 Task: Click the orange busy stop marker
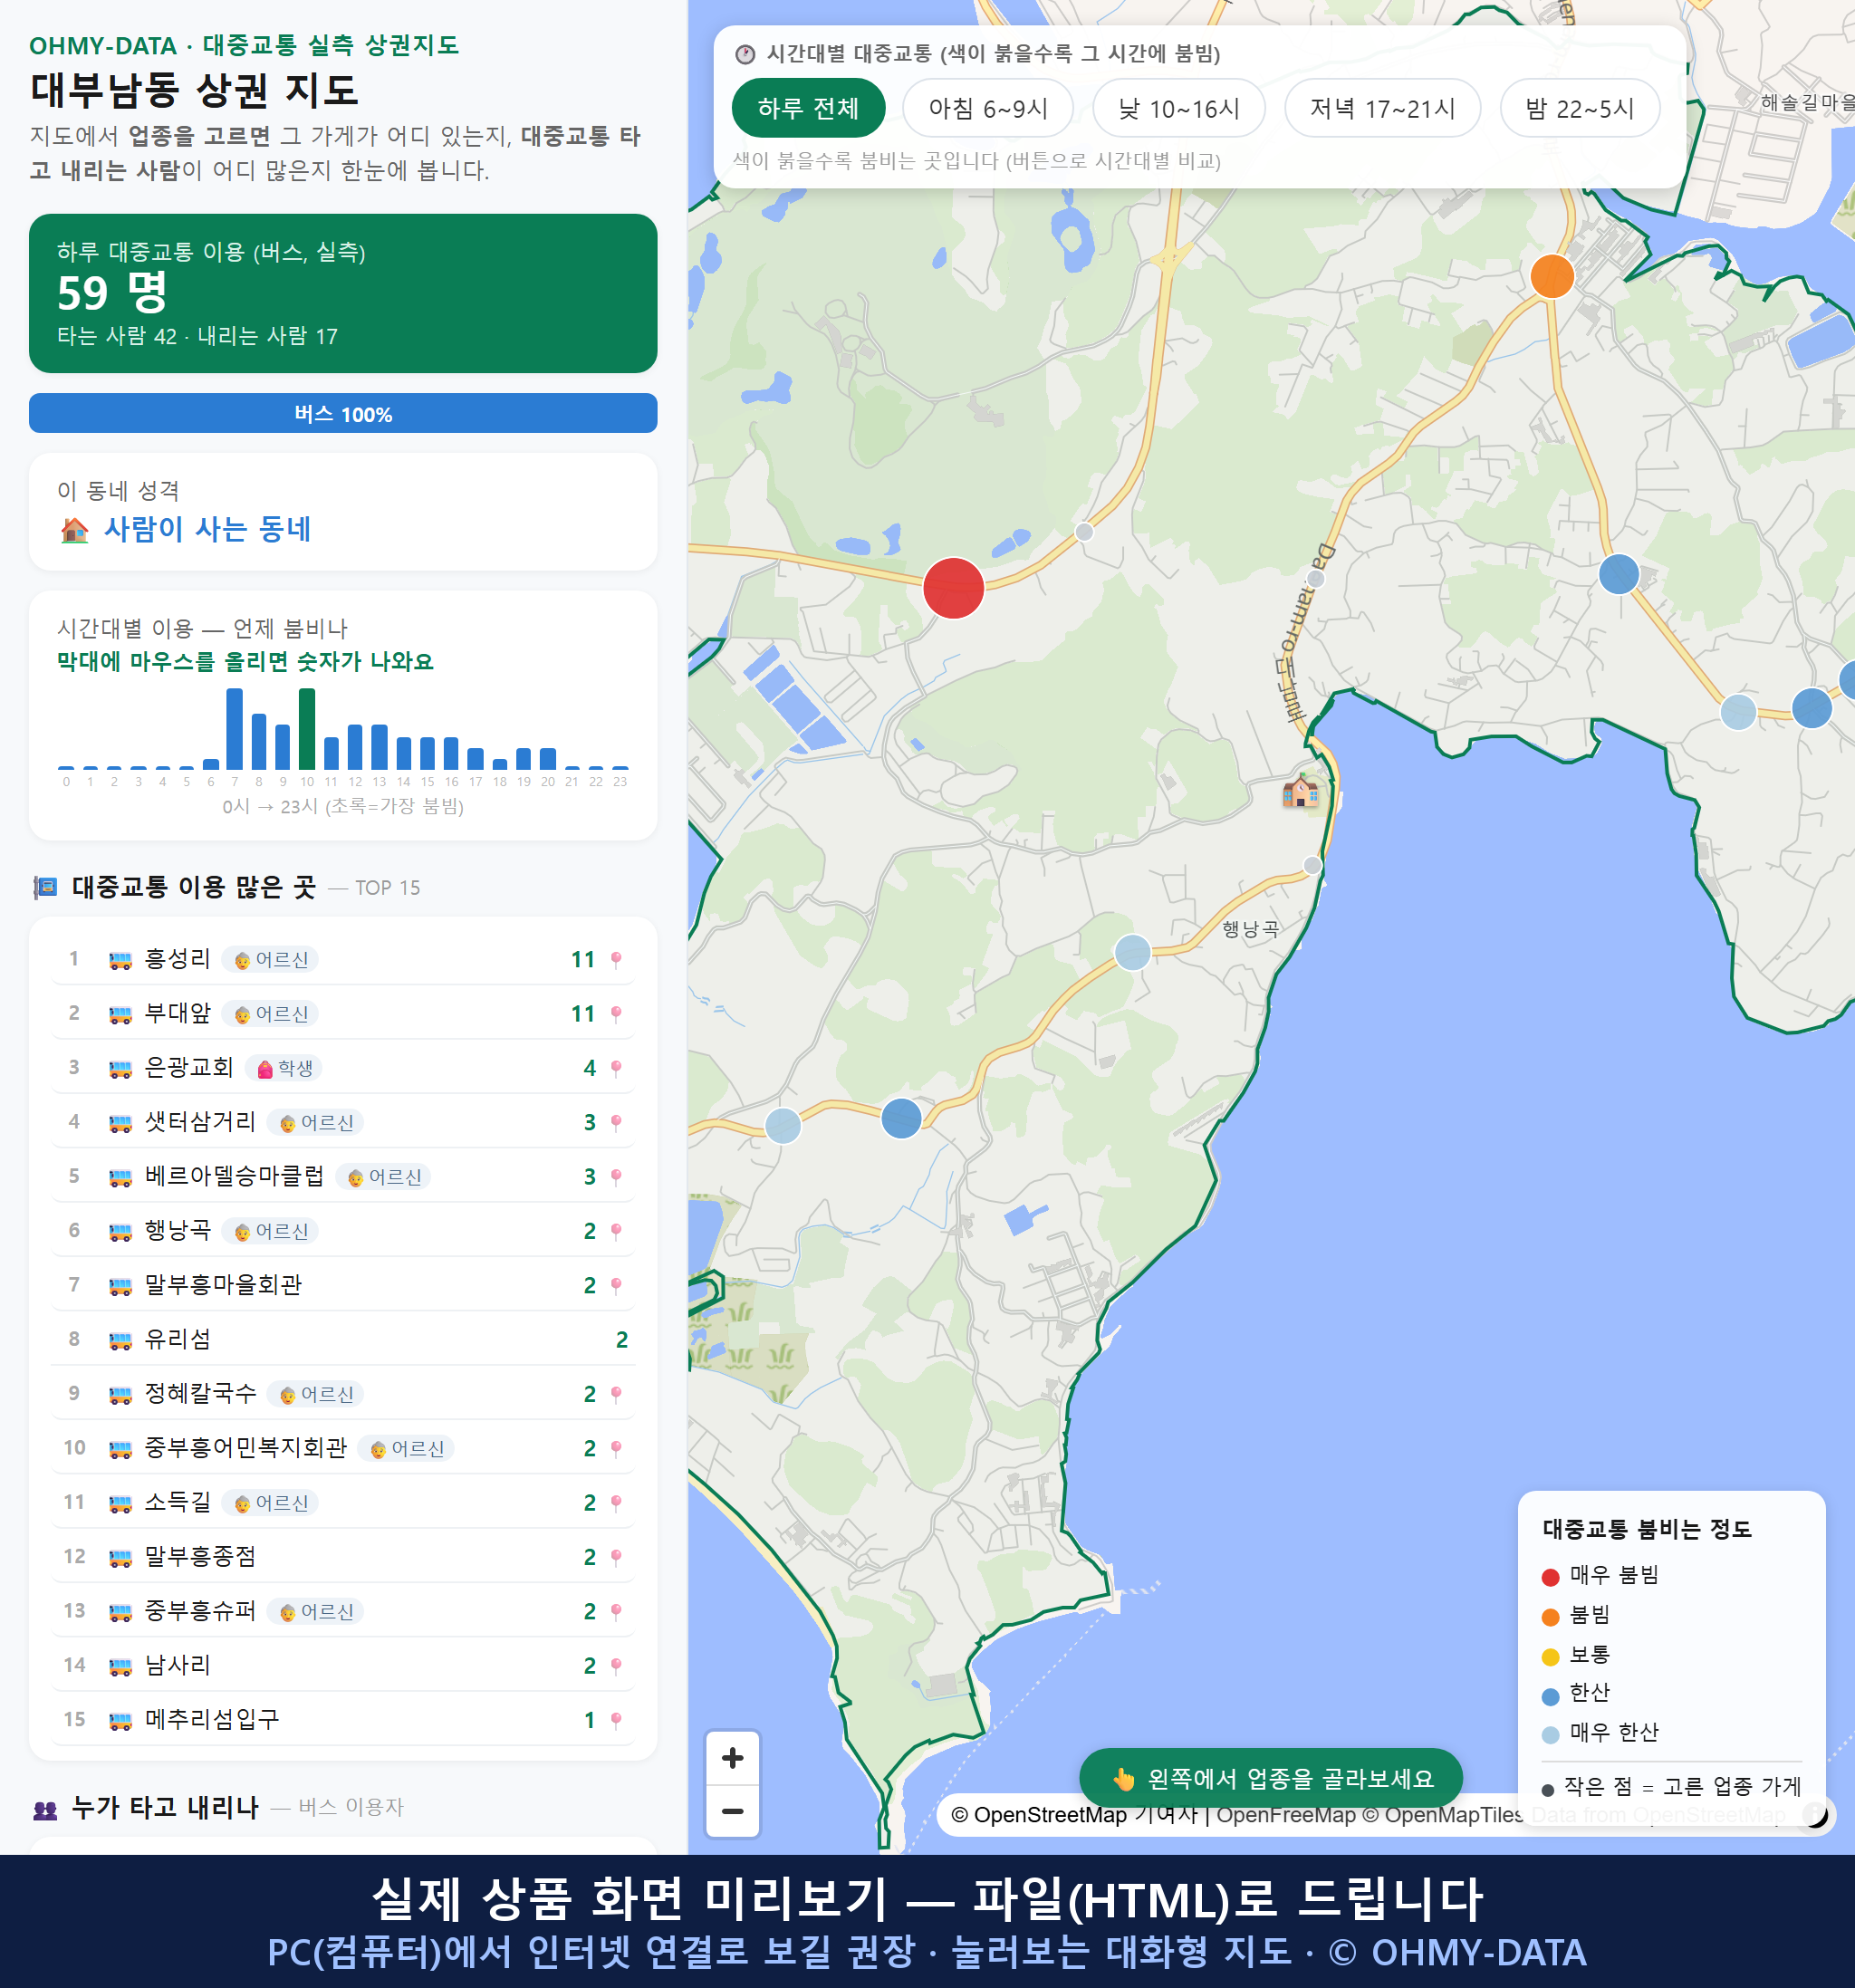tap(1552, 276)
